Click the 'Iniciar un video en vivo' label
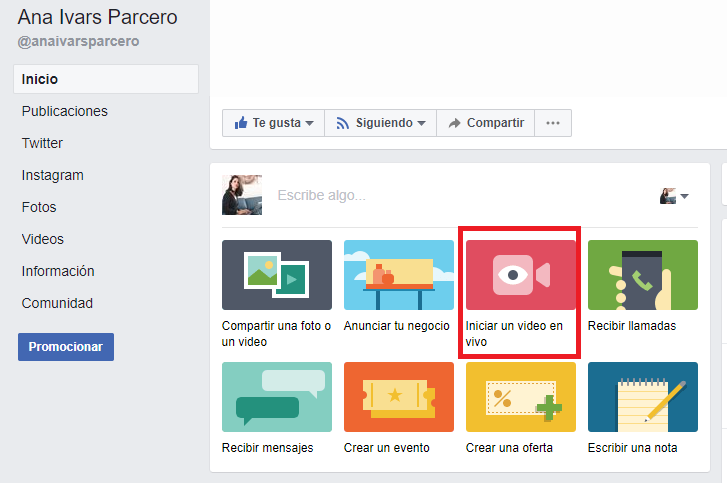The width and height of the screenshot is (727, 483). [514, 334]
